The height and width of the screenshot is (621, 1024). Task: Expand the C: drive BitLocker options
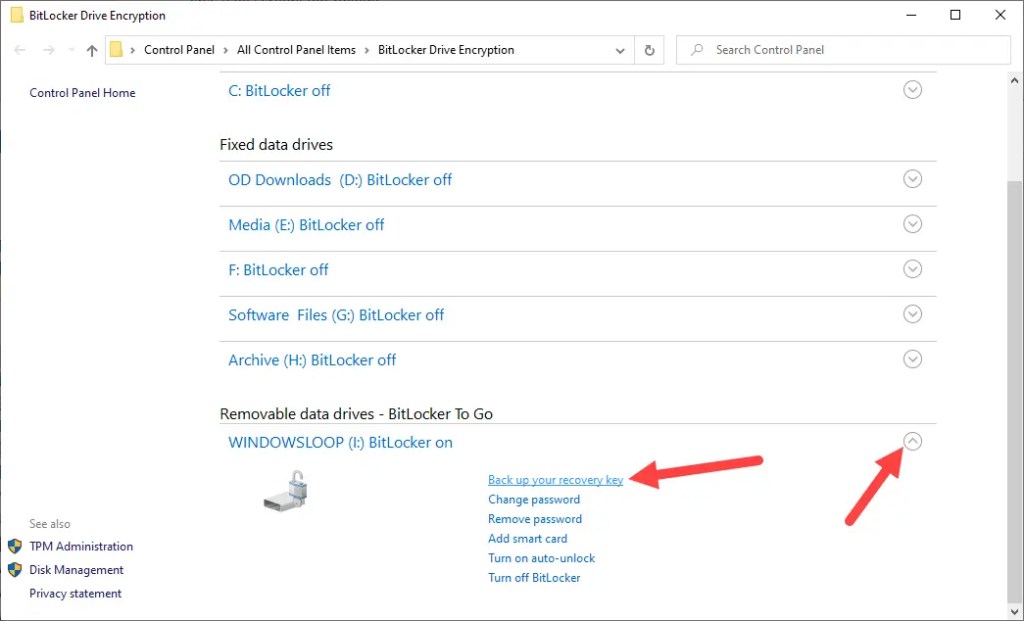(x=912, y=90)
